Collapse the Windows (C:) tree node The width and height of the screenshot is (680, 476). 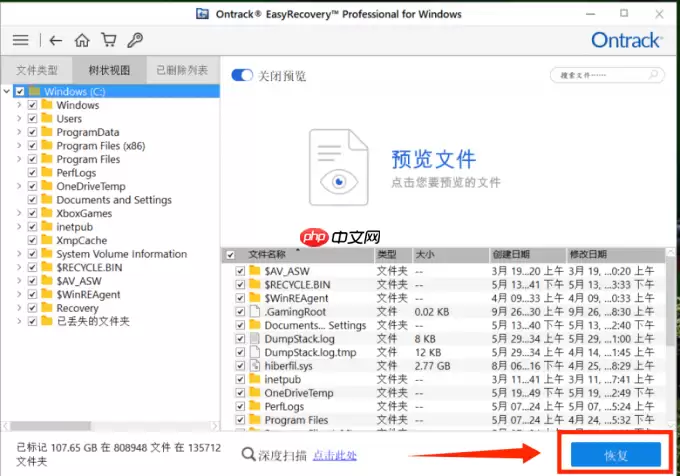point(7,91)
